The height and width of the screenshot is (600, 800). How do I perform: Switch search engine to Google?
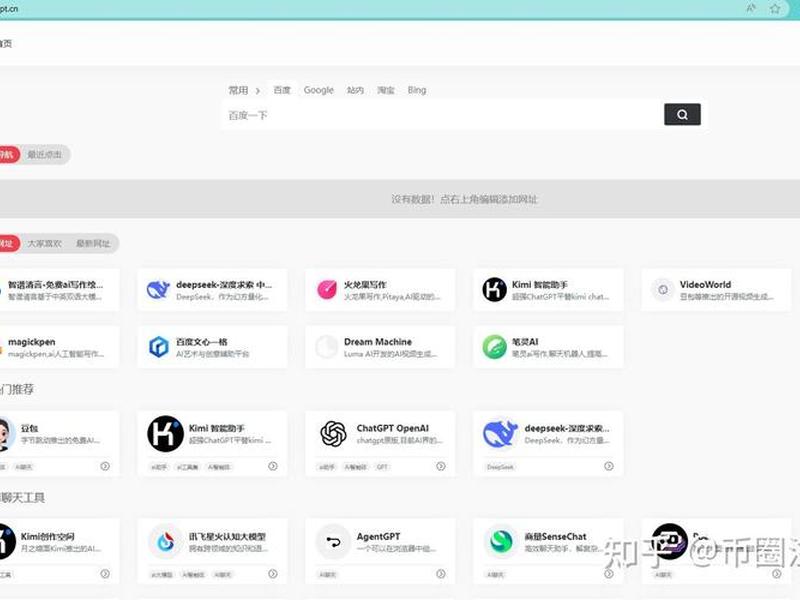pyautogui.click(x=318, y=90)
